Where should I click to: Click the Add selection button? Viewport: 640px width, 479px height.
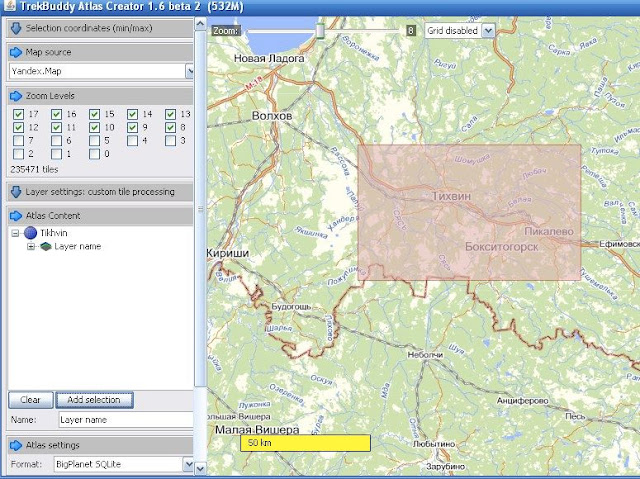(x=94, y=400)
